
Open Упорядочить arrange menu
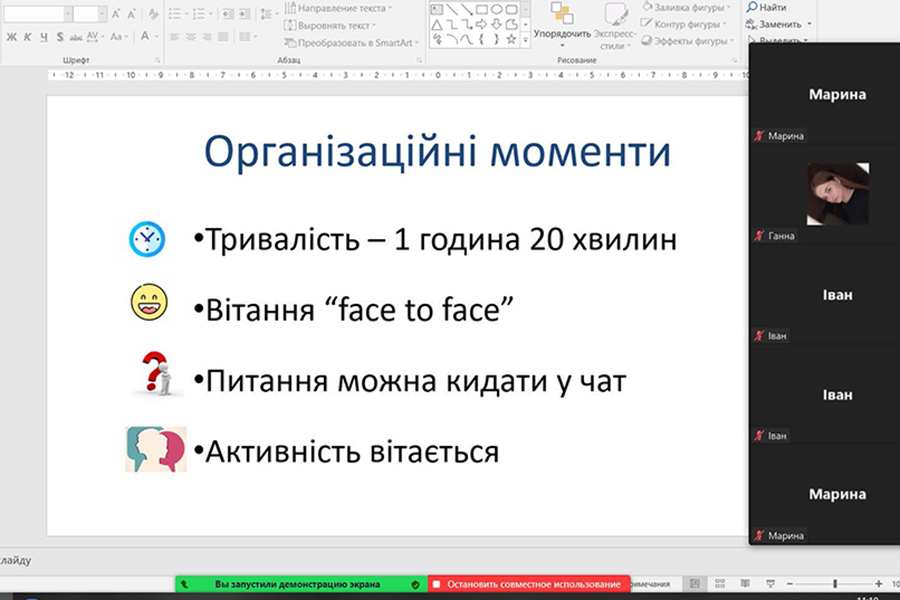coord(562,25)
